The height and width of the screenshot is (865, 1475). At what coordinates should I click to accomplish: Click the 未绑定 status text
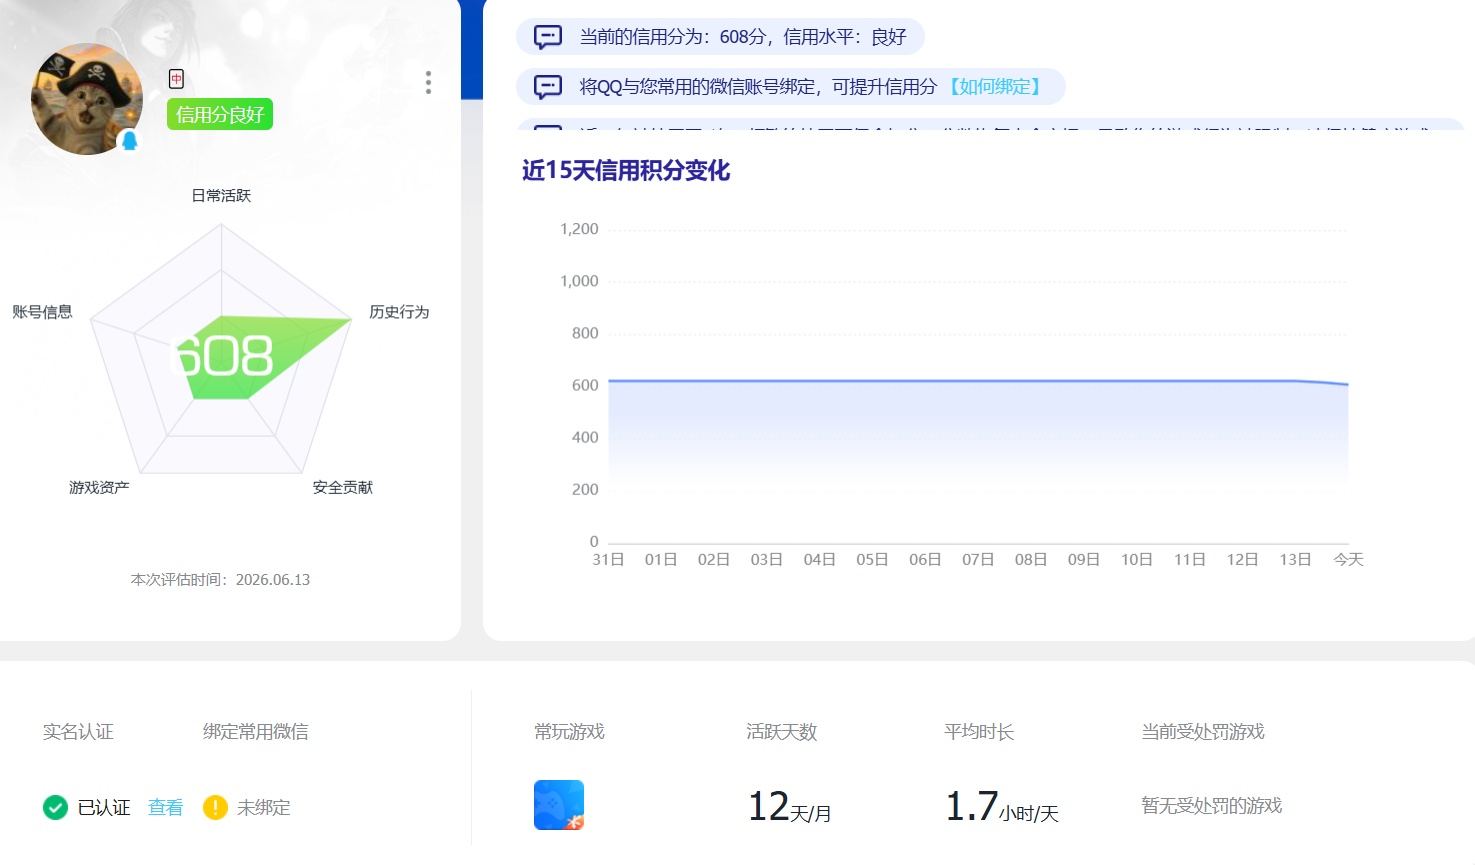pos(264,808)
